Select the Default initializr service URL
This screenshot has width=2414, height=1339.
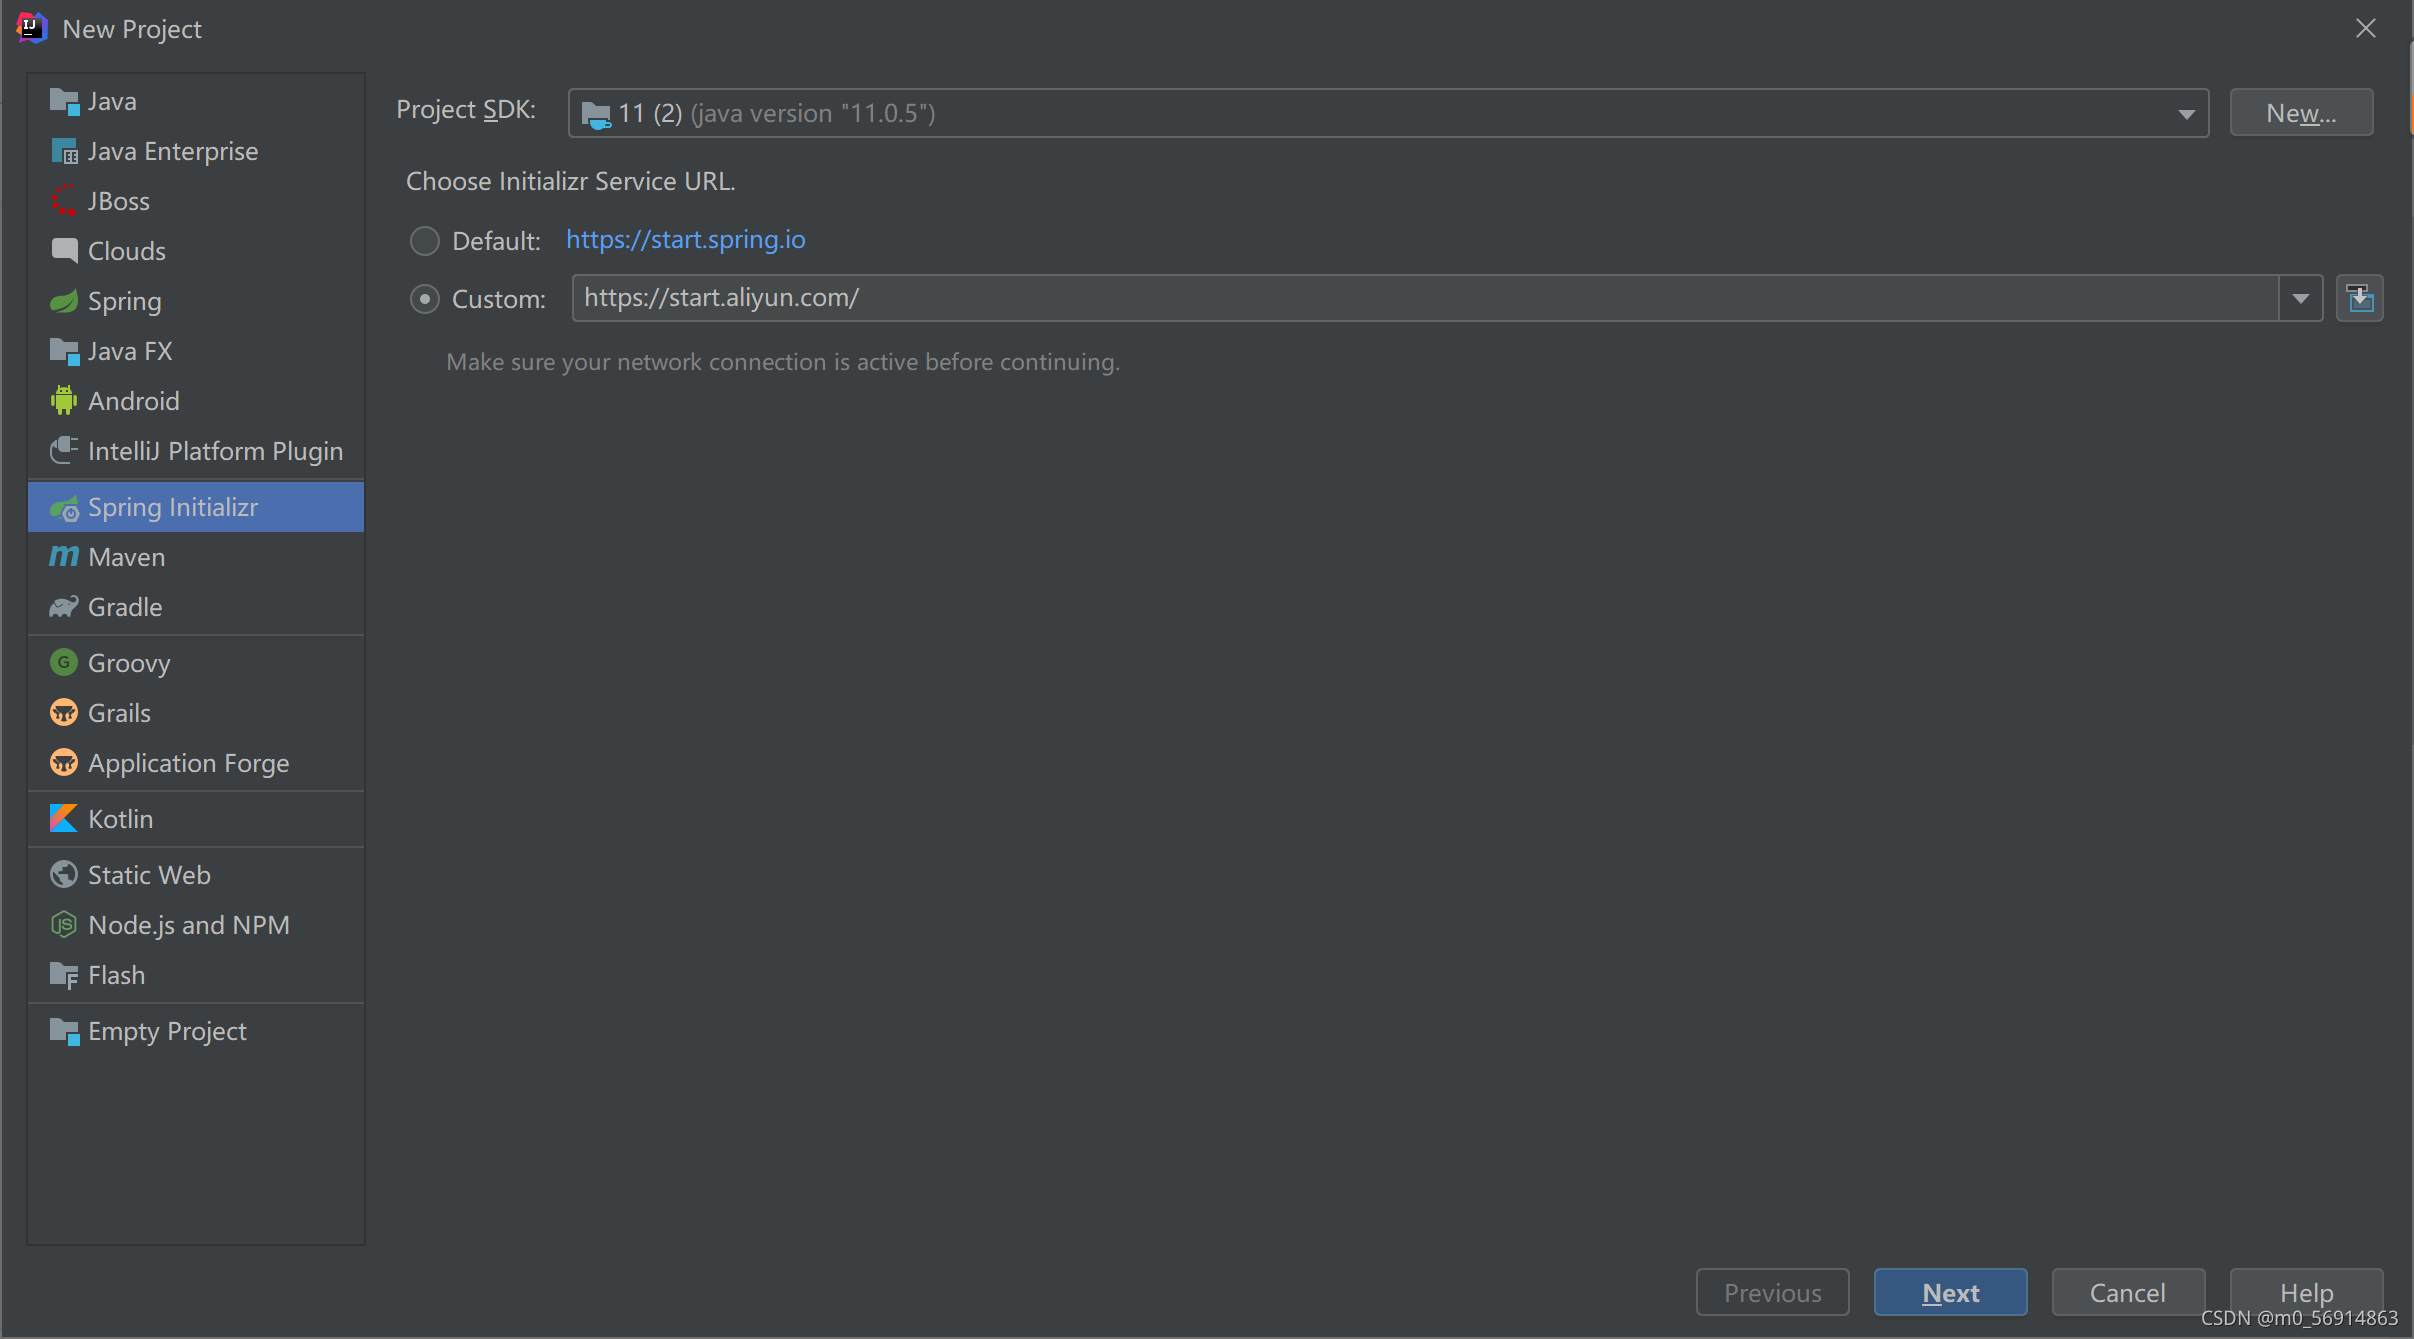coord(424,240)
